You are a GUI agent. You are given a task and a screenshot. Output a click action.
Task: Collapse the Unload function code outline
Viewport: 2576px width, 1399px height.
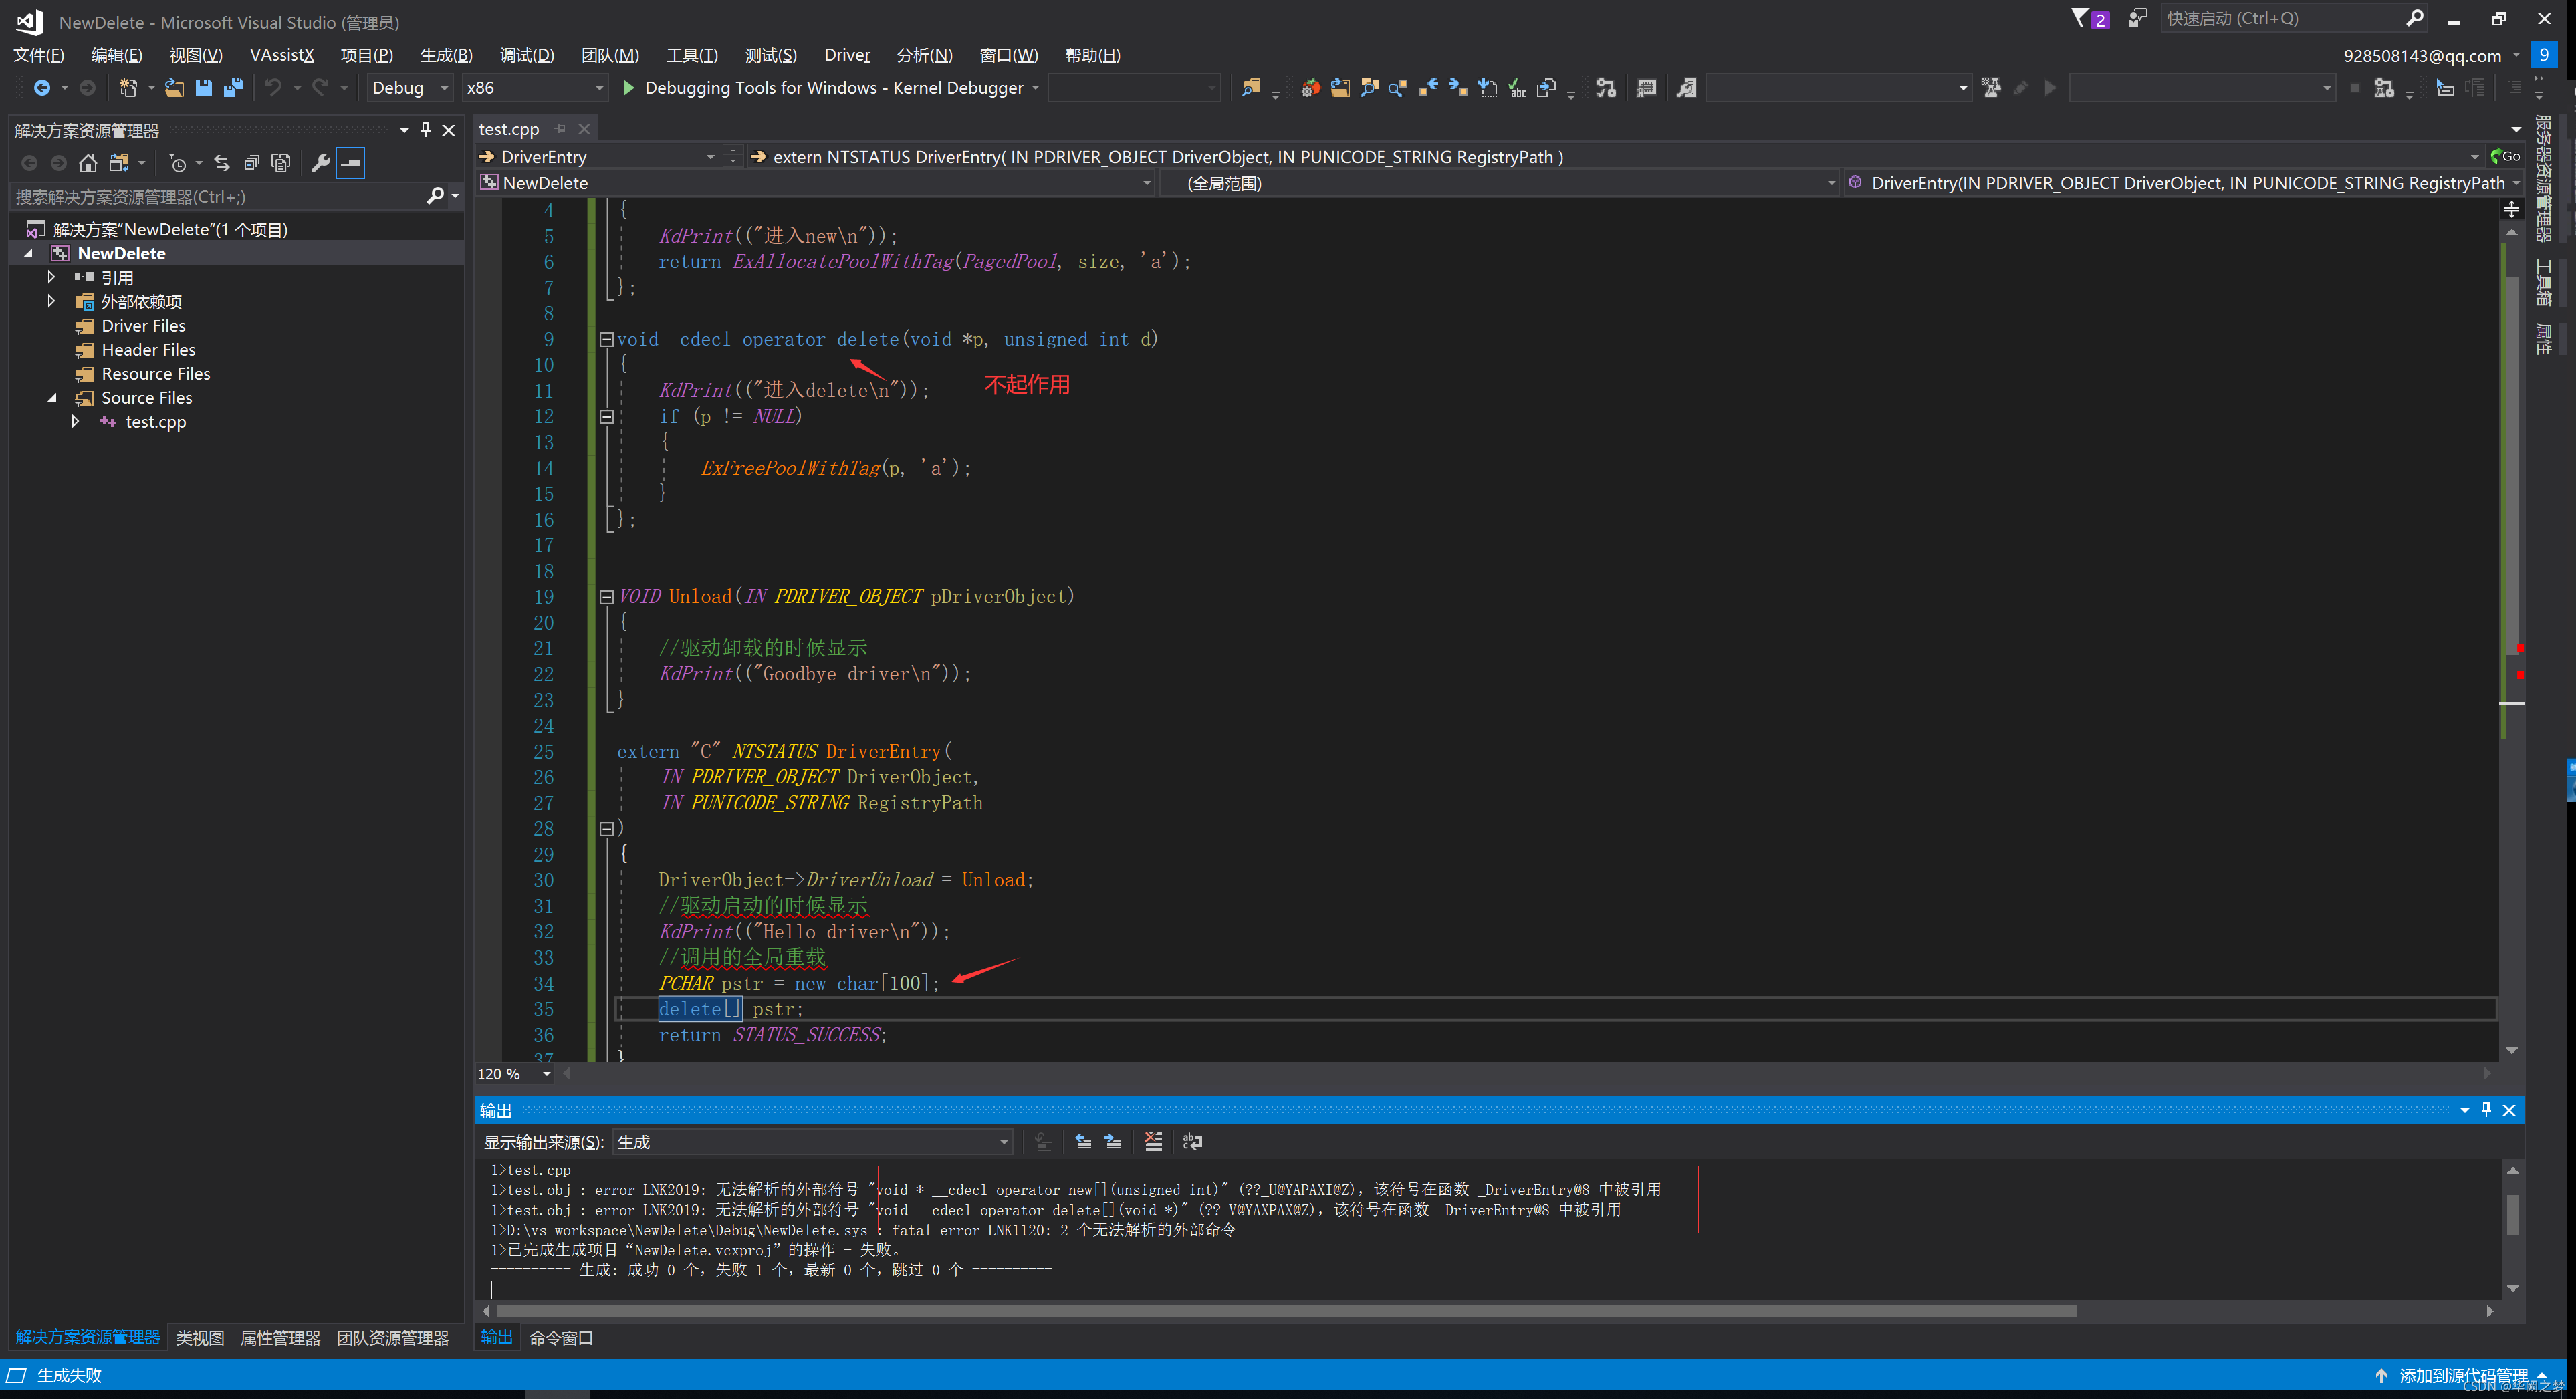point(606,597)
